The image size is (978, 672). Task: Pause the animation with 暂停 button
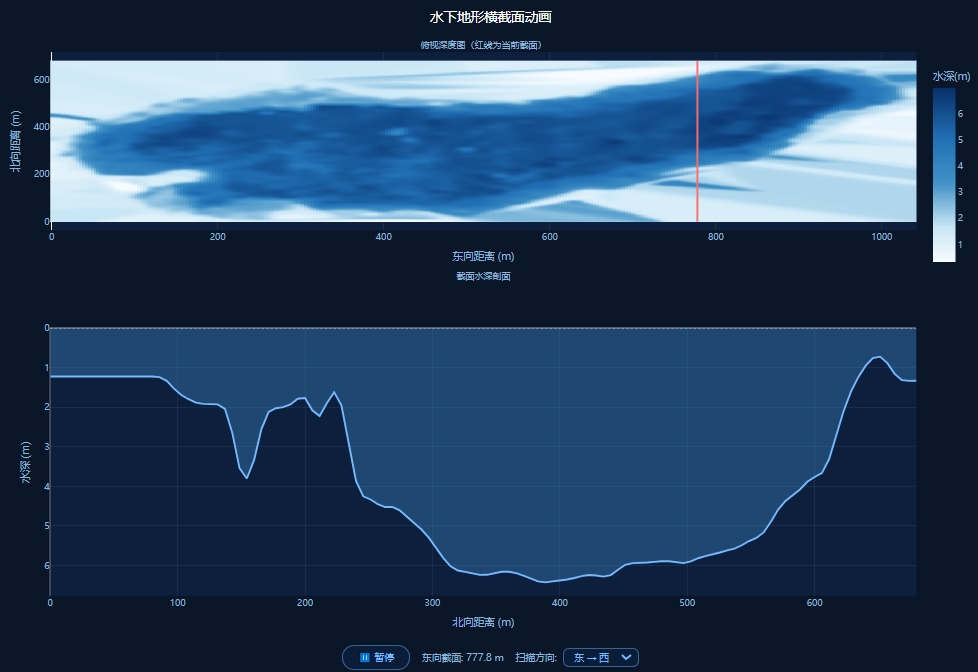coord(375,657)
